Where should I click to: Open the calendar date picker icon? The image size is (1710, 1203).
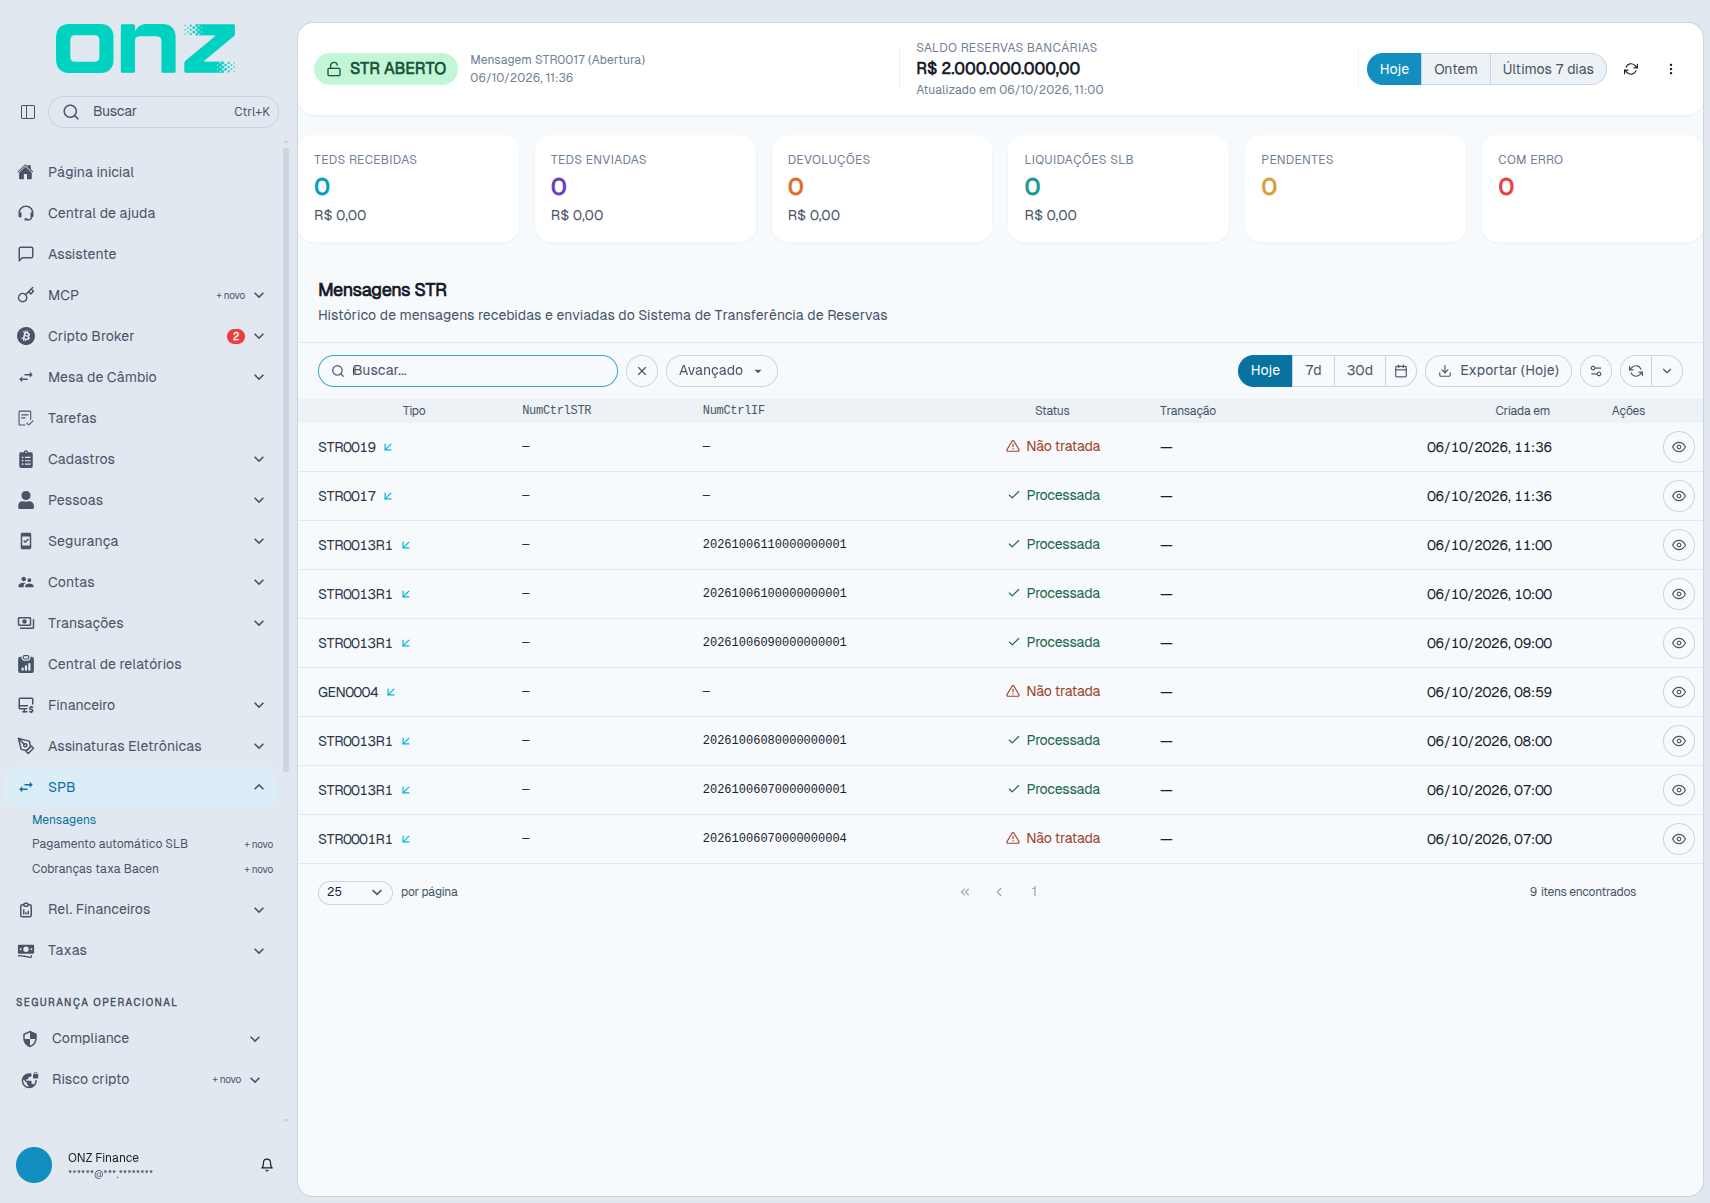pyautogui.click(x=1401, y=371)
